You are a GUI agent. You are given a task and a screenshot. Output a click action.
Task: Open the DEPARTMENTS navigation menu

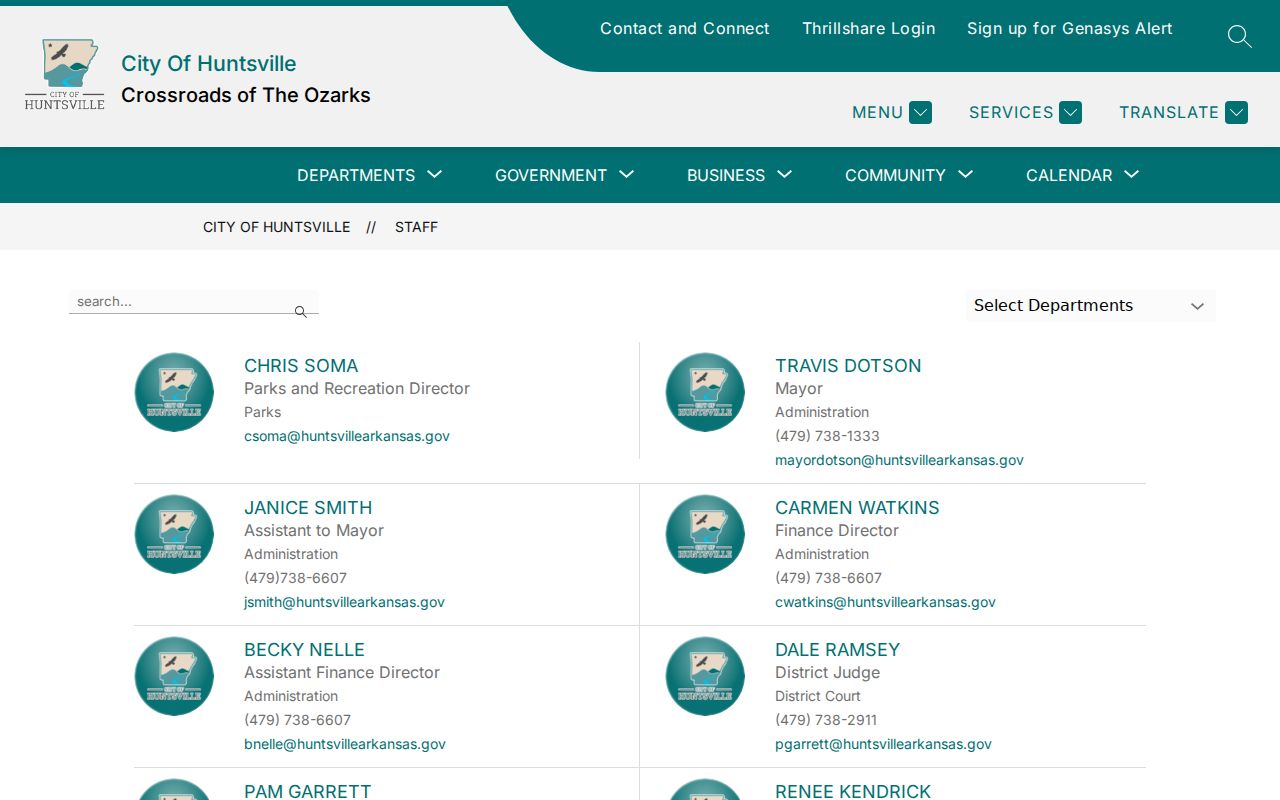click(x=370, y=175)
